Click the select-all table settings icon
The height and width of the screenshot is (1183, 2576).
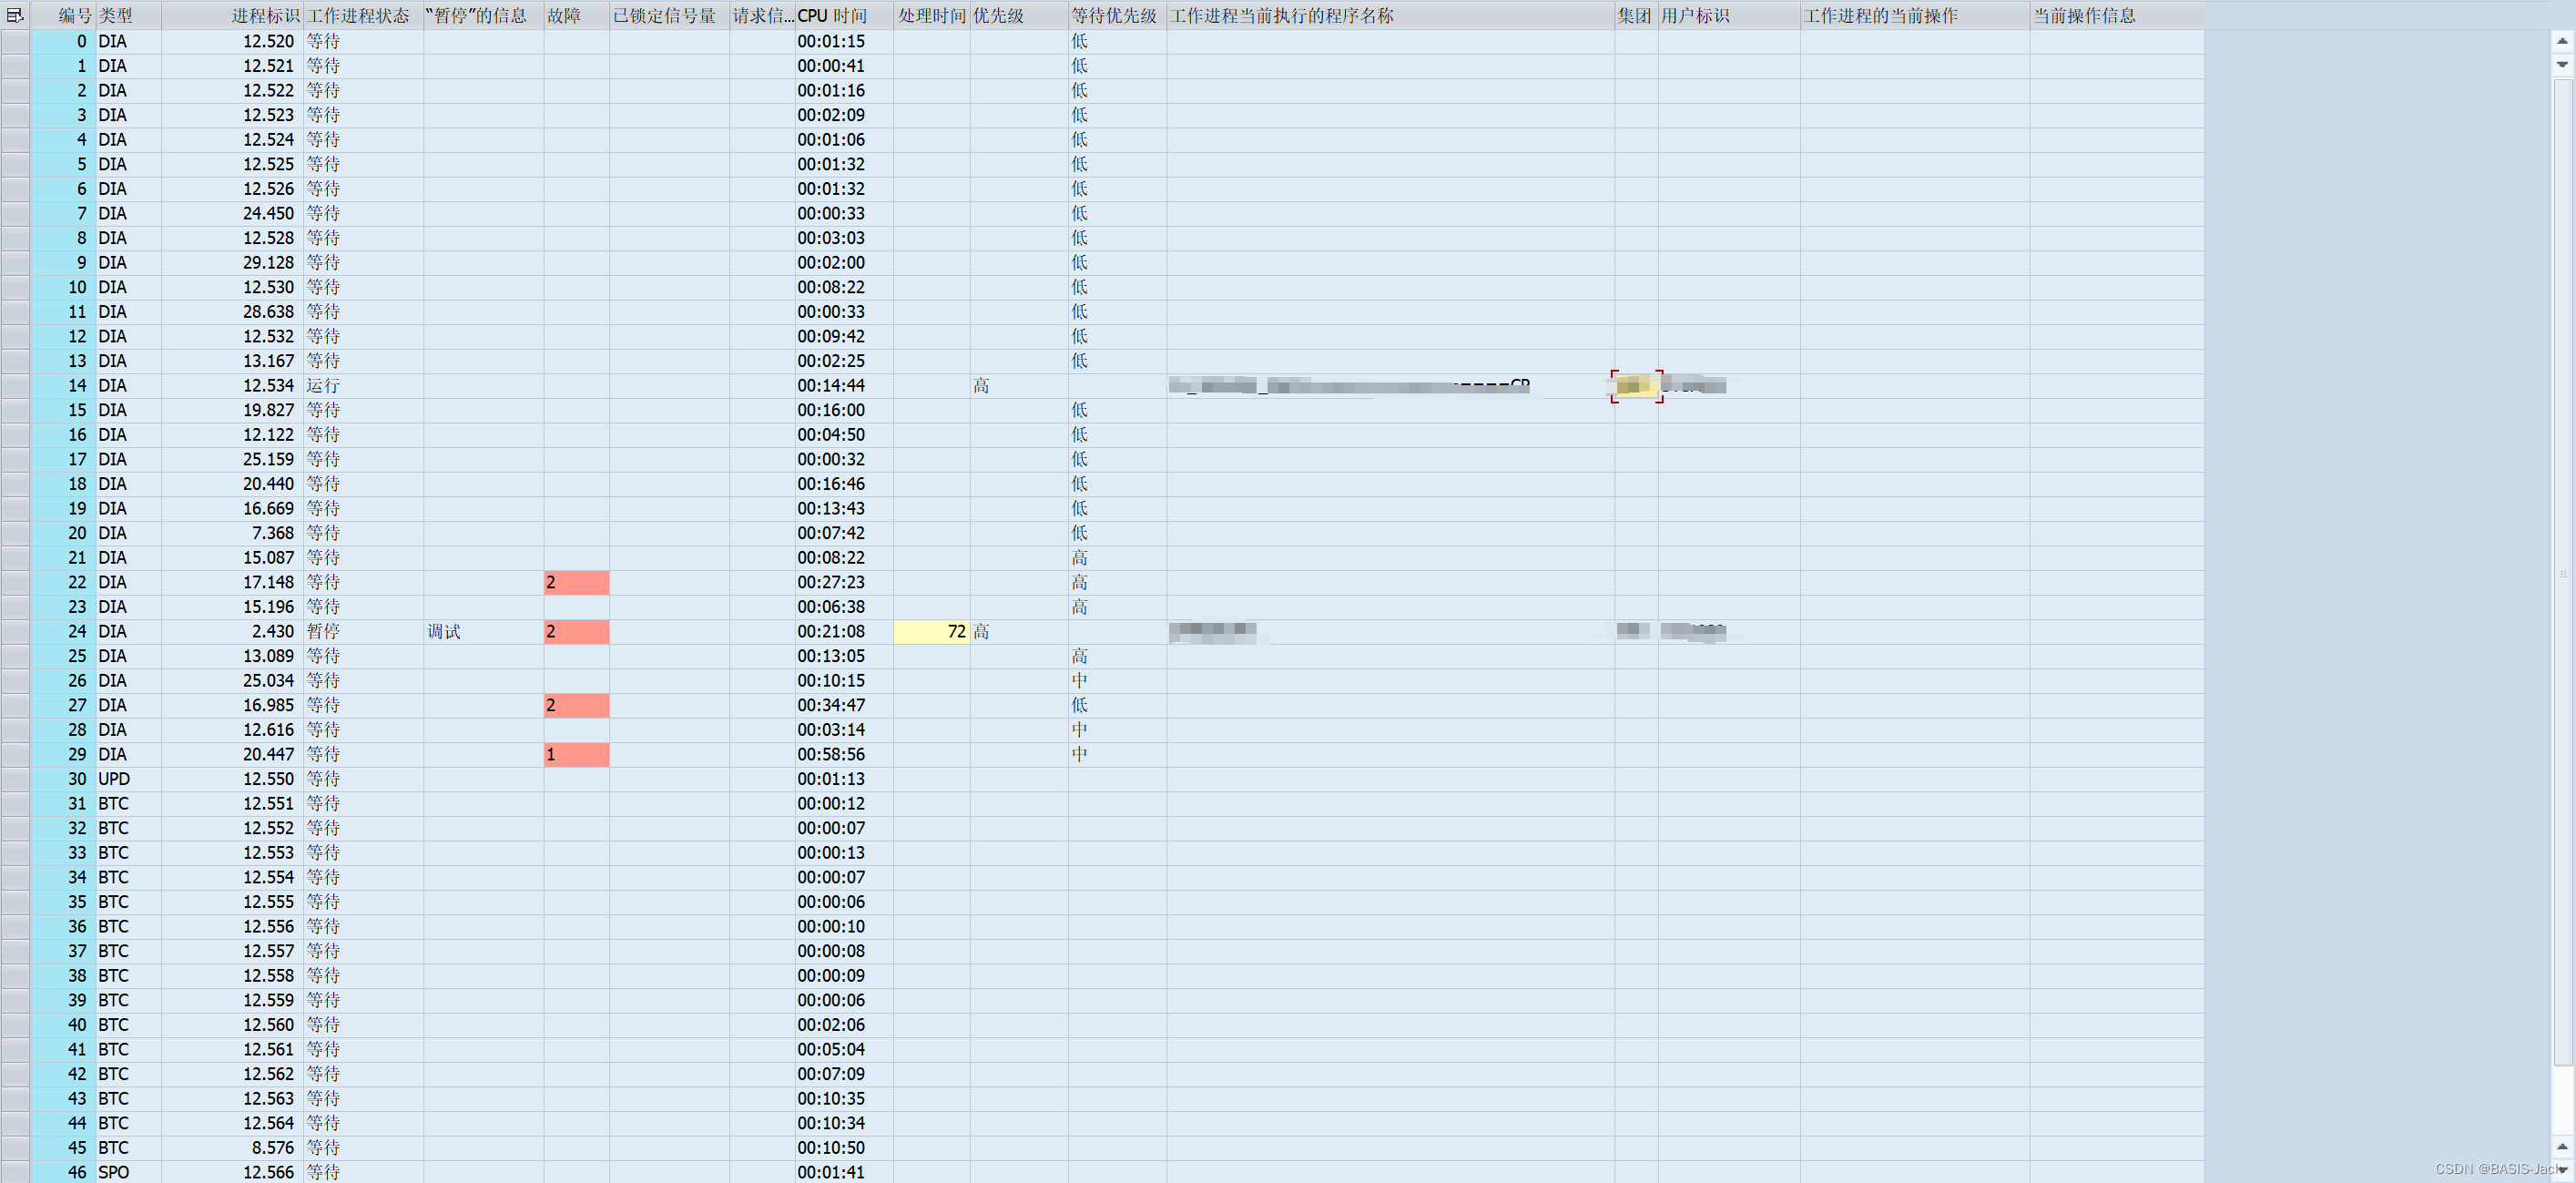tap(14, 15)
